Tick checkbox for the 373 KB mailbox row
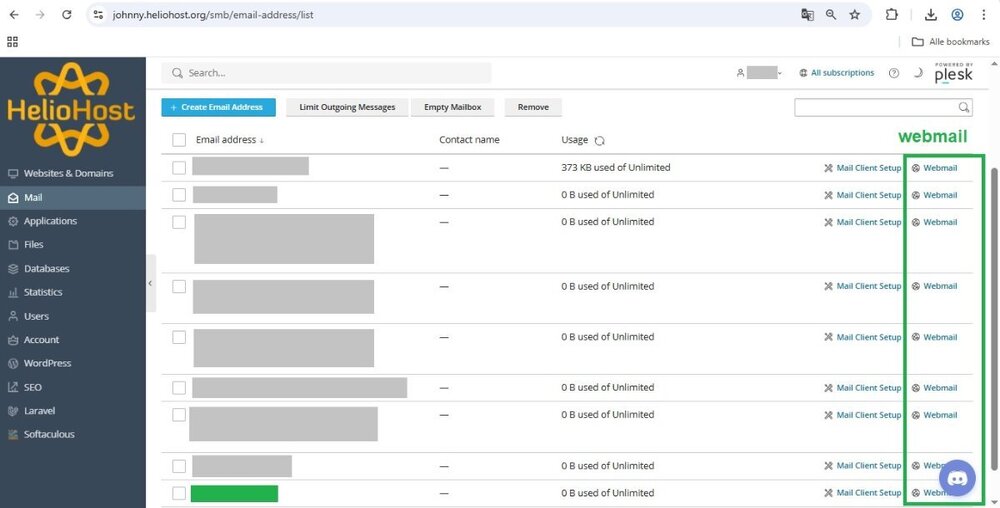The image size is (1000, 508). [179, 168]
